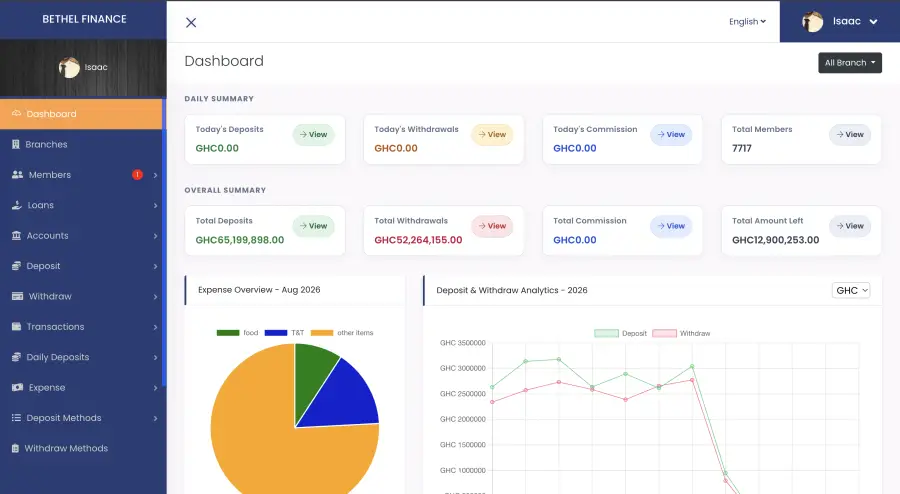
Task: Click the Members people icon
Action: coord(17,174)
